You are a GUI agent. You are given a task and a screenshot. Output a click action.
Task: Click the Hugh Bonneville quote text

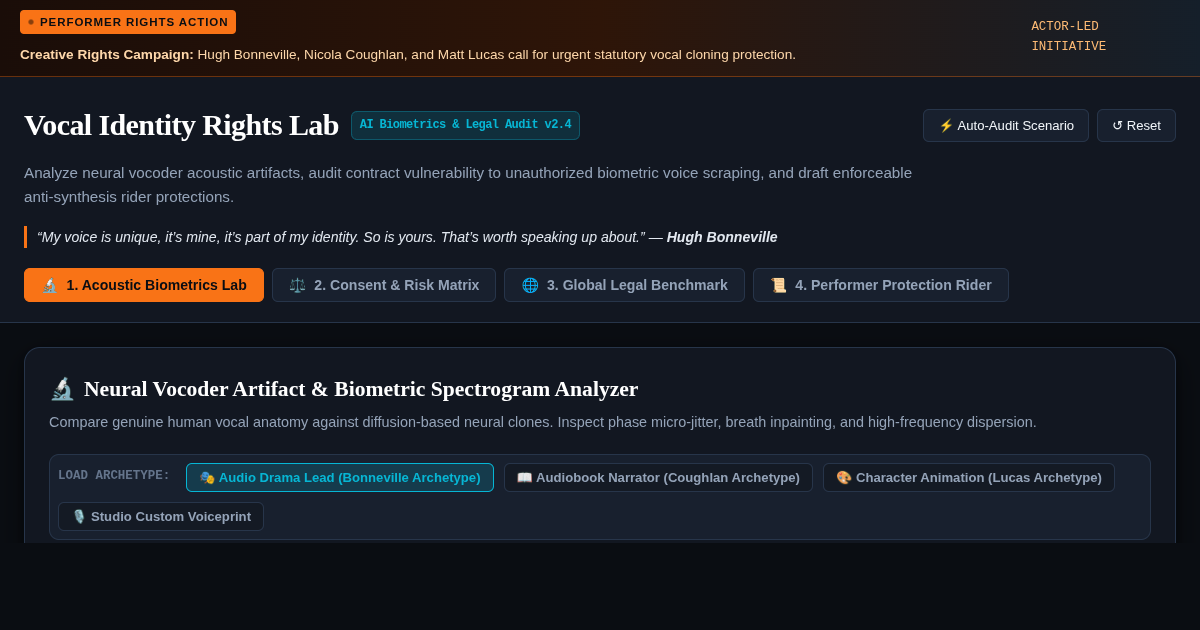point(407,237)
